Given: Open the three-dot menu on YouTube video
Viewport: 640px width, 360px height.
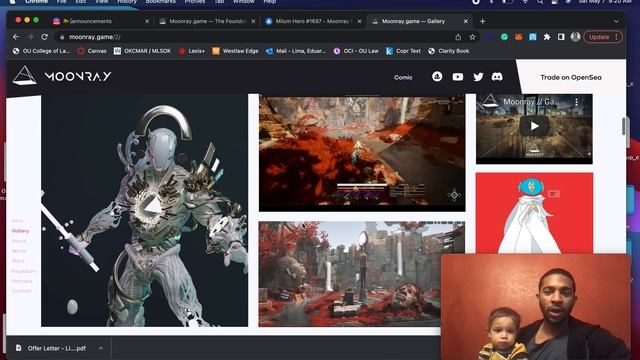Looking at the screenshot, I should click(x=576, y=102).
